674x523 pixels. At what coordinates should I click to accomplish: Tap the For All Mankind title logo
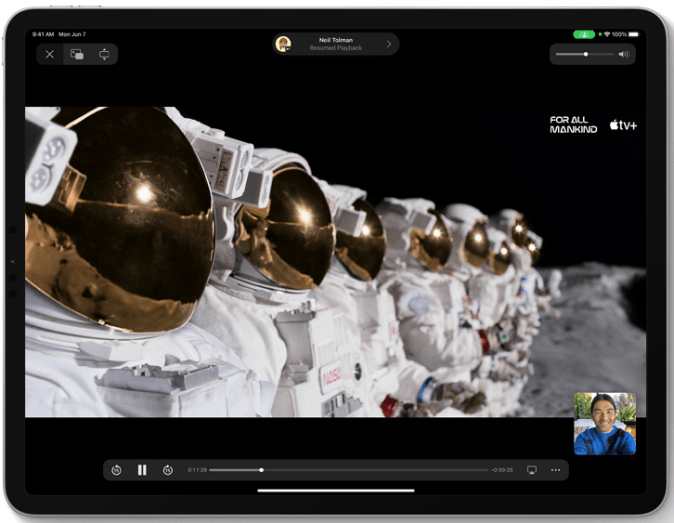click(573, 125)
